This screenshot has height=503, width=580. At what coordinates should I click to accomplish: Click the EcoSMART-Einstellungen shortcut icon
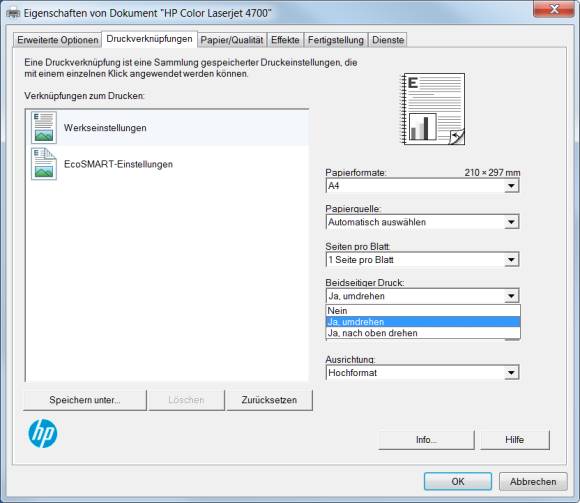44,164
